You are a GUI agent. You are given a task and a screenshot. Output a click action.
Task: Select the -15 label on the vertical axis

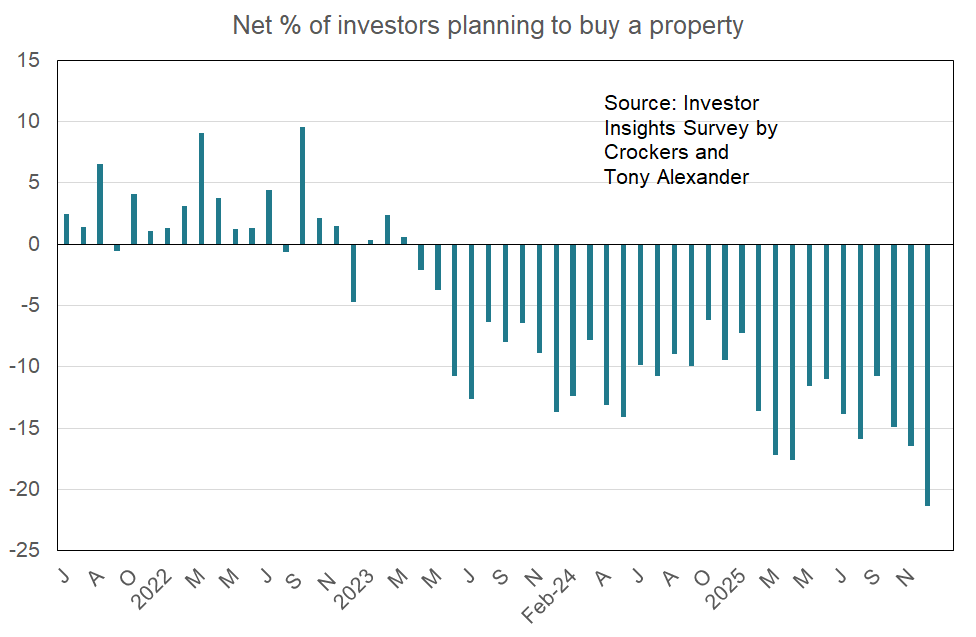tap(25, 428)
